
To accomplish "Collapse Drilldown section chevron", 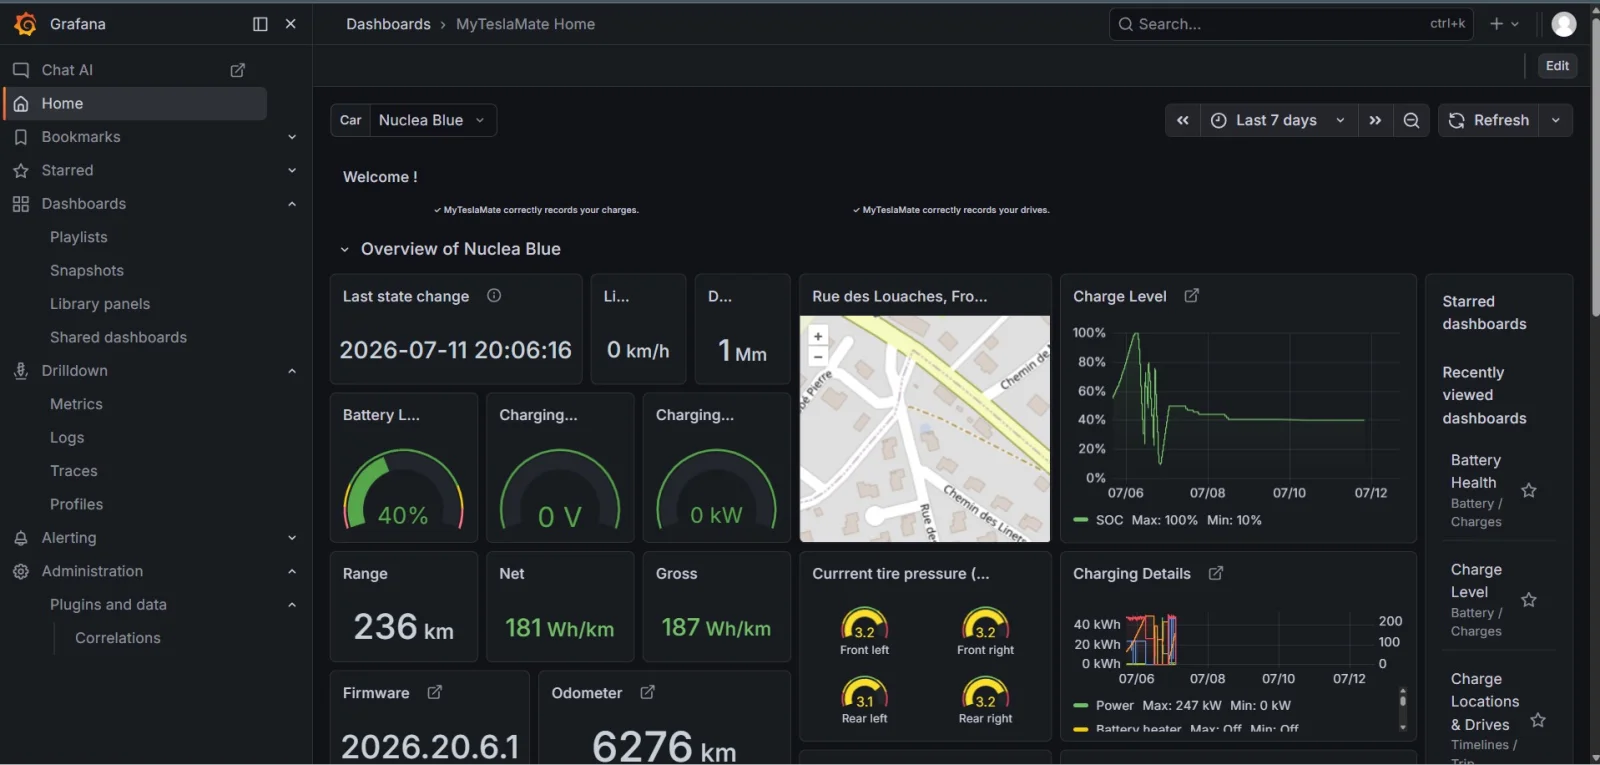I will [292, 371].
